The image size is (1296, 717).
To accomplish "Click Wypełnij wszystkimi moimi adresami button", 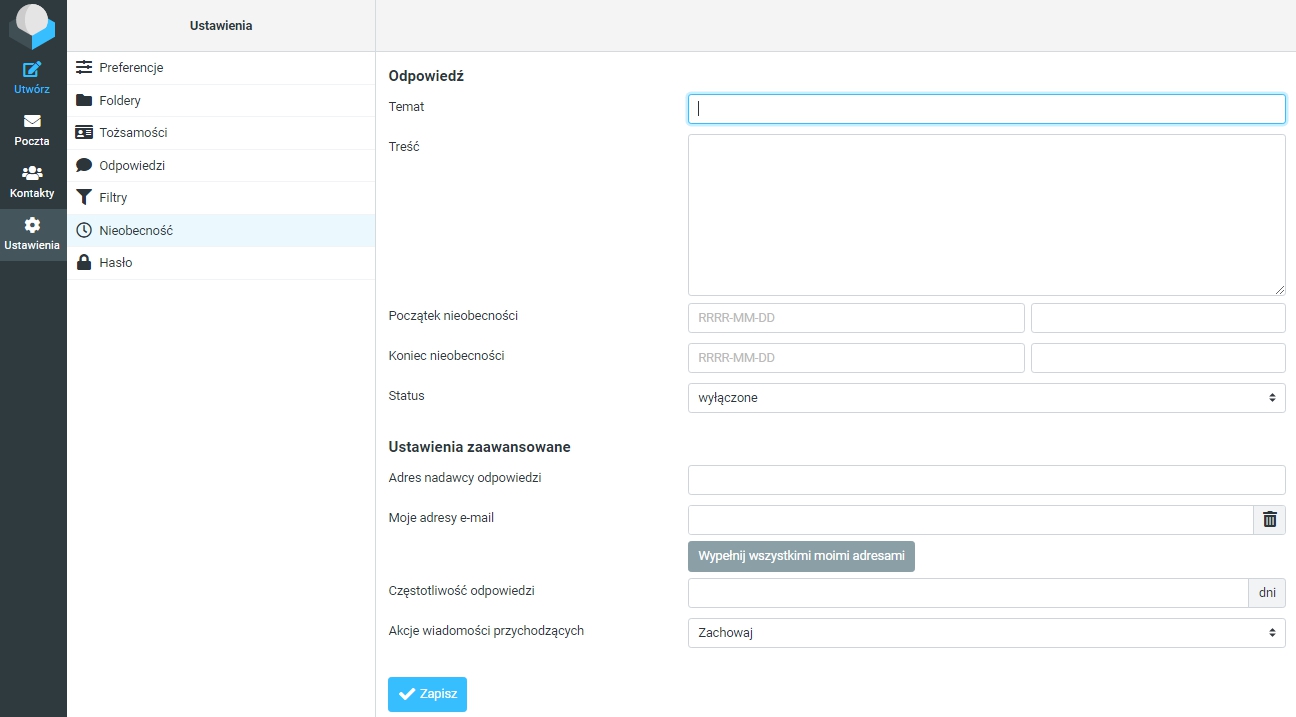I will click(801, 556).
